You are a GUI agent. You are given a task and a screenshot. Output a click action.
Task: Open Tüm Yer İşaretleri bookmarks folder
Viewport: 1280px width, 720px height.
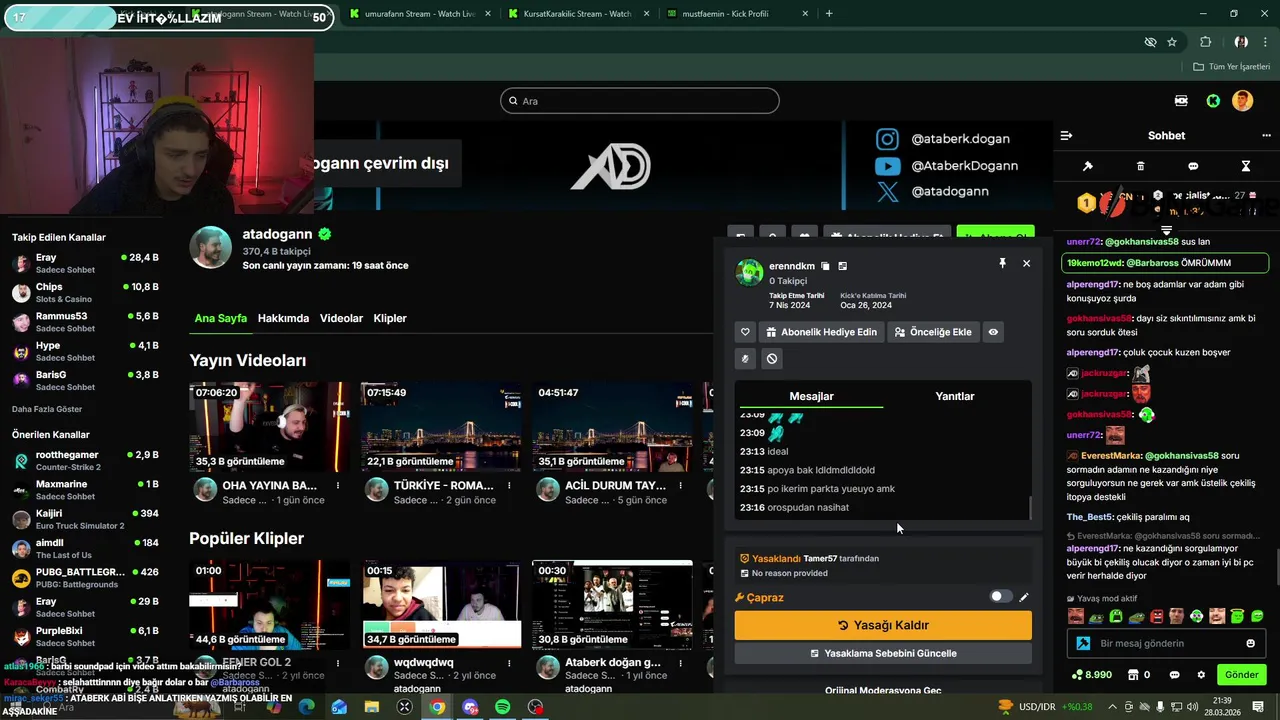[1232, 67]
